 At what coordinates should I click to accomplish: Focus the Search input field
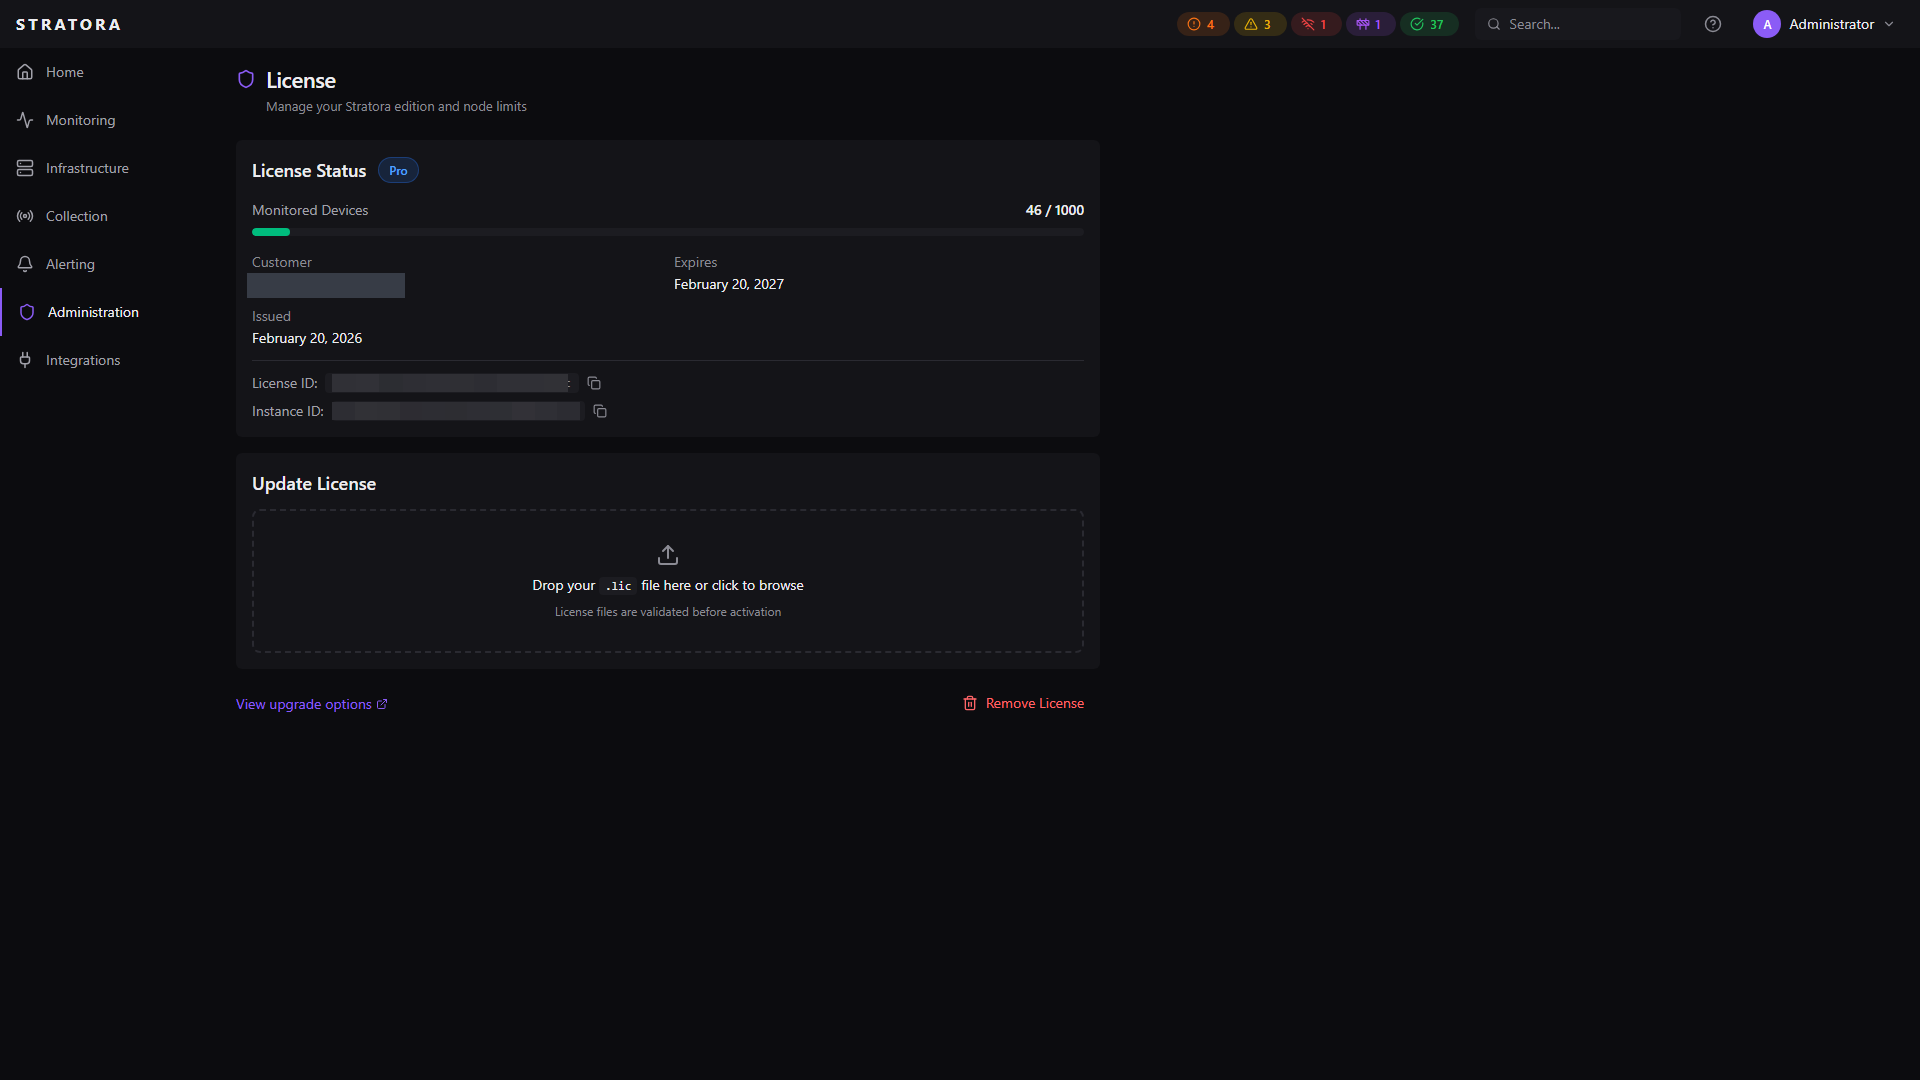(1578, 24)
